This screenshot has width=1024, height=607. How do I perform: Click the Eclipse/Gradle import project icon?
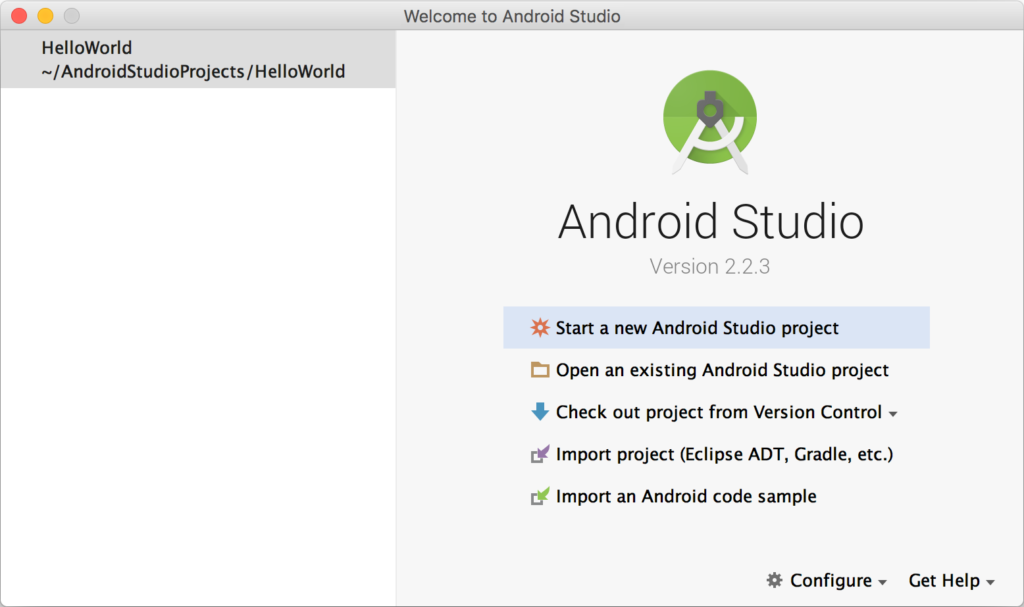click(x=540, y=453)
